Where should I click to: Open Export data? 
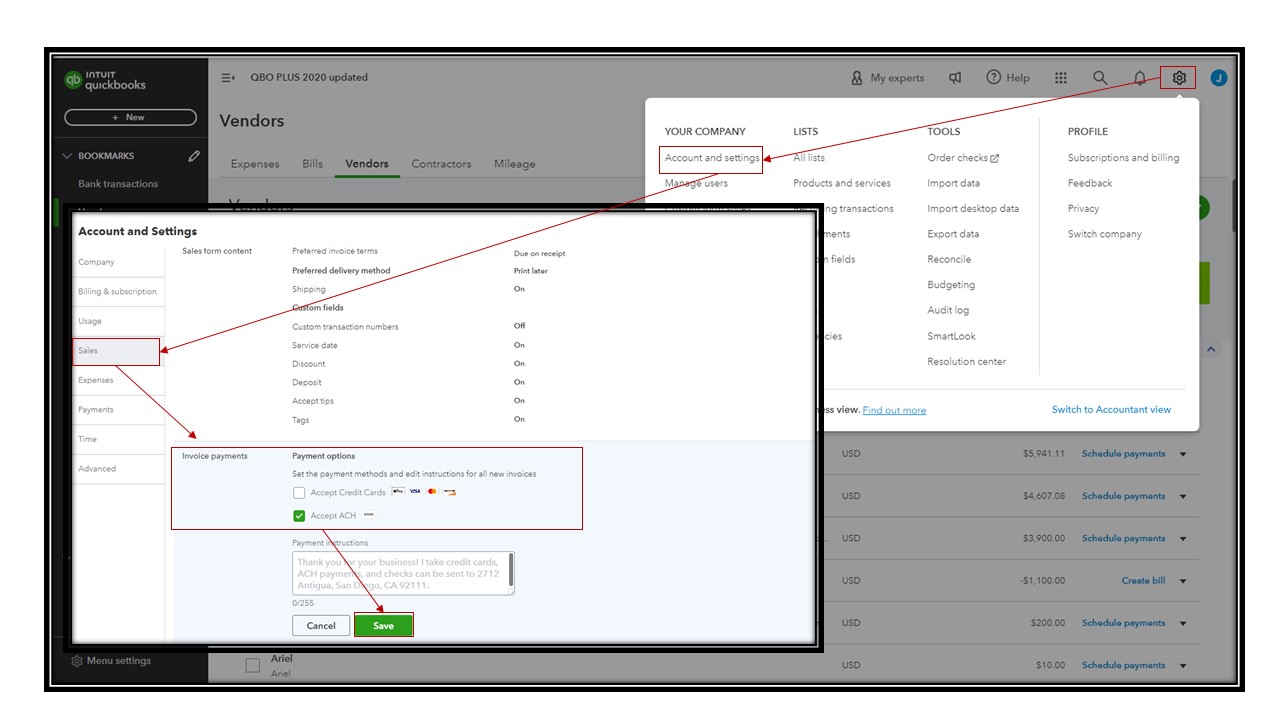pyautogui.click(x=953, y=234)
